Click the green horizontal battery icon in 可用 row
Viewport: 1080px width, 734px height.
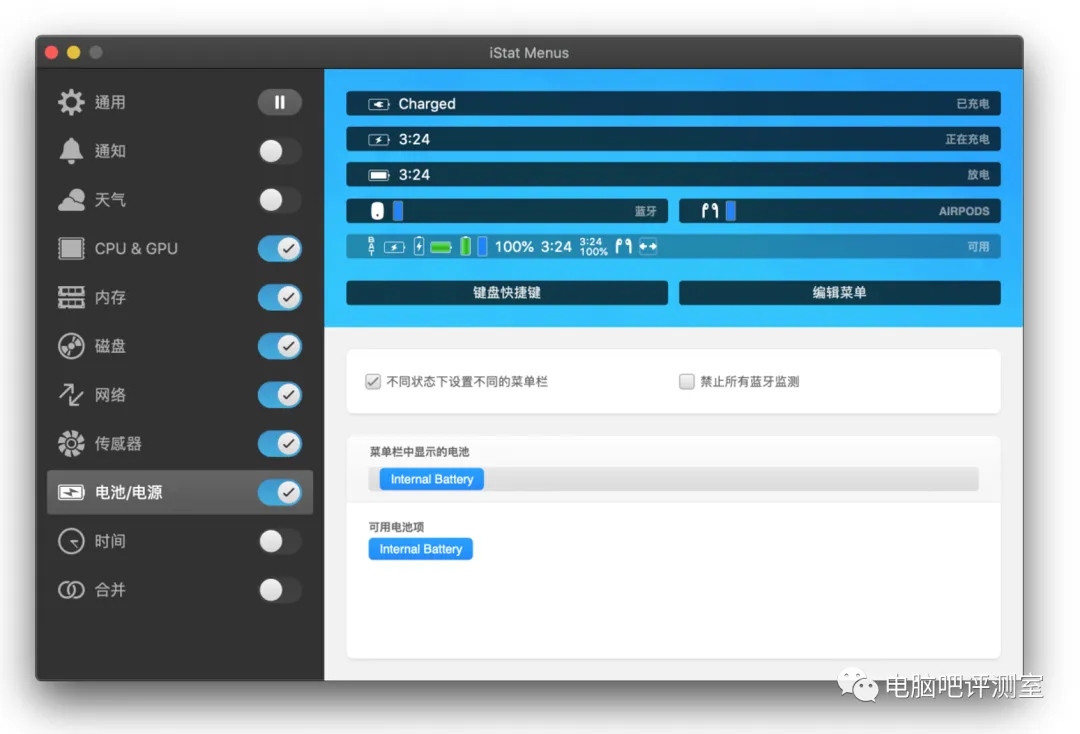tap(441, 247)
